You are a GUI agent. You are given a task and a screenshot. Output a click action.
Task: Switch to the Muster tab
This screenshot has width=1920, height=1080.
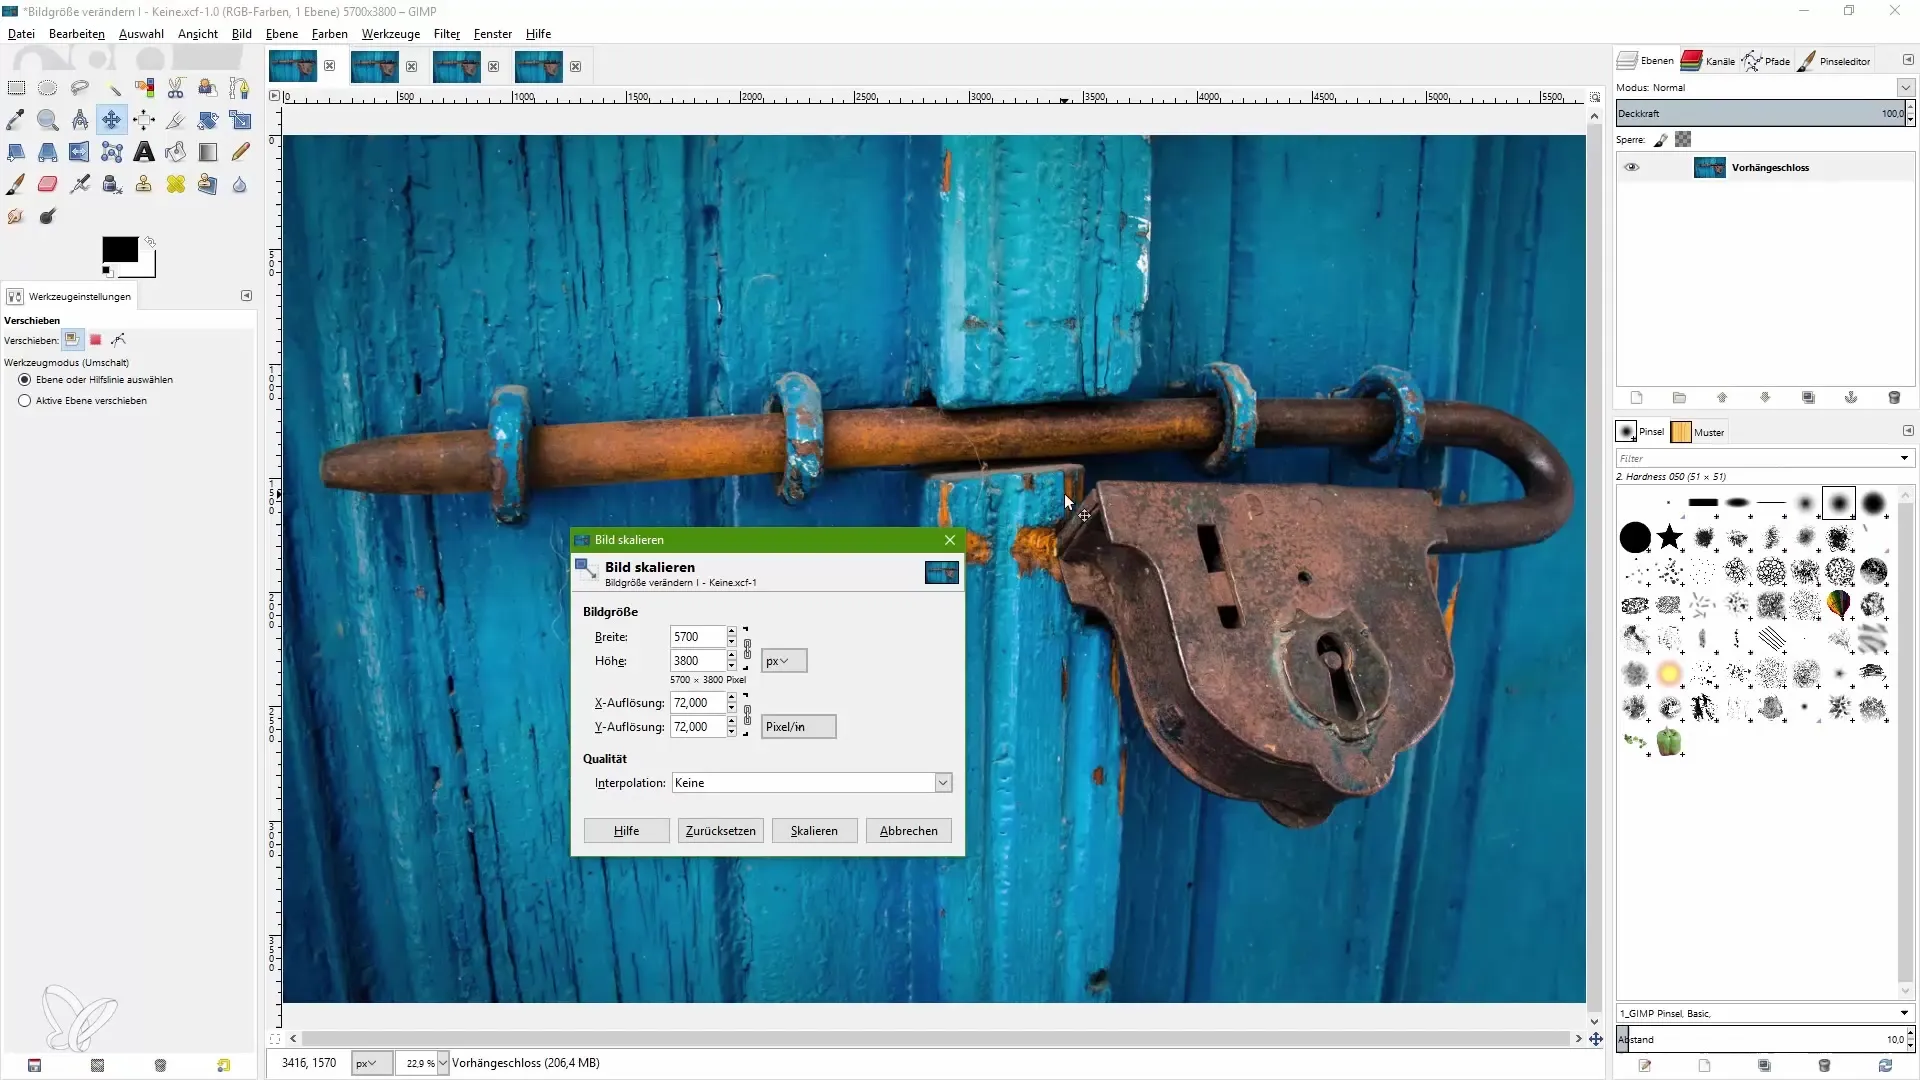[1698, 432]
